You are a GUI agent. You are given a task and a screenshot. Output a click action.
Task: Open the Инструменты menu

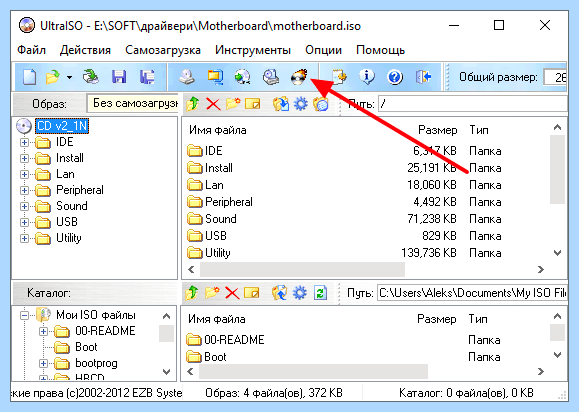(253, 50)
